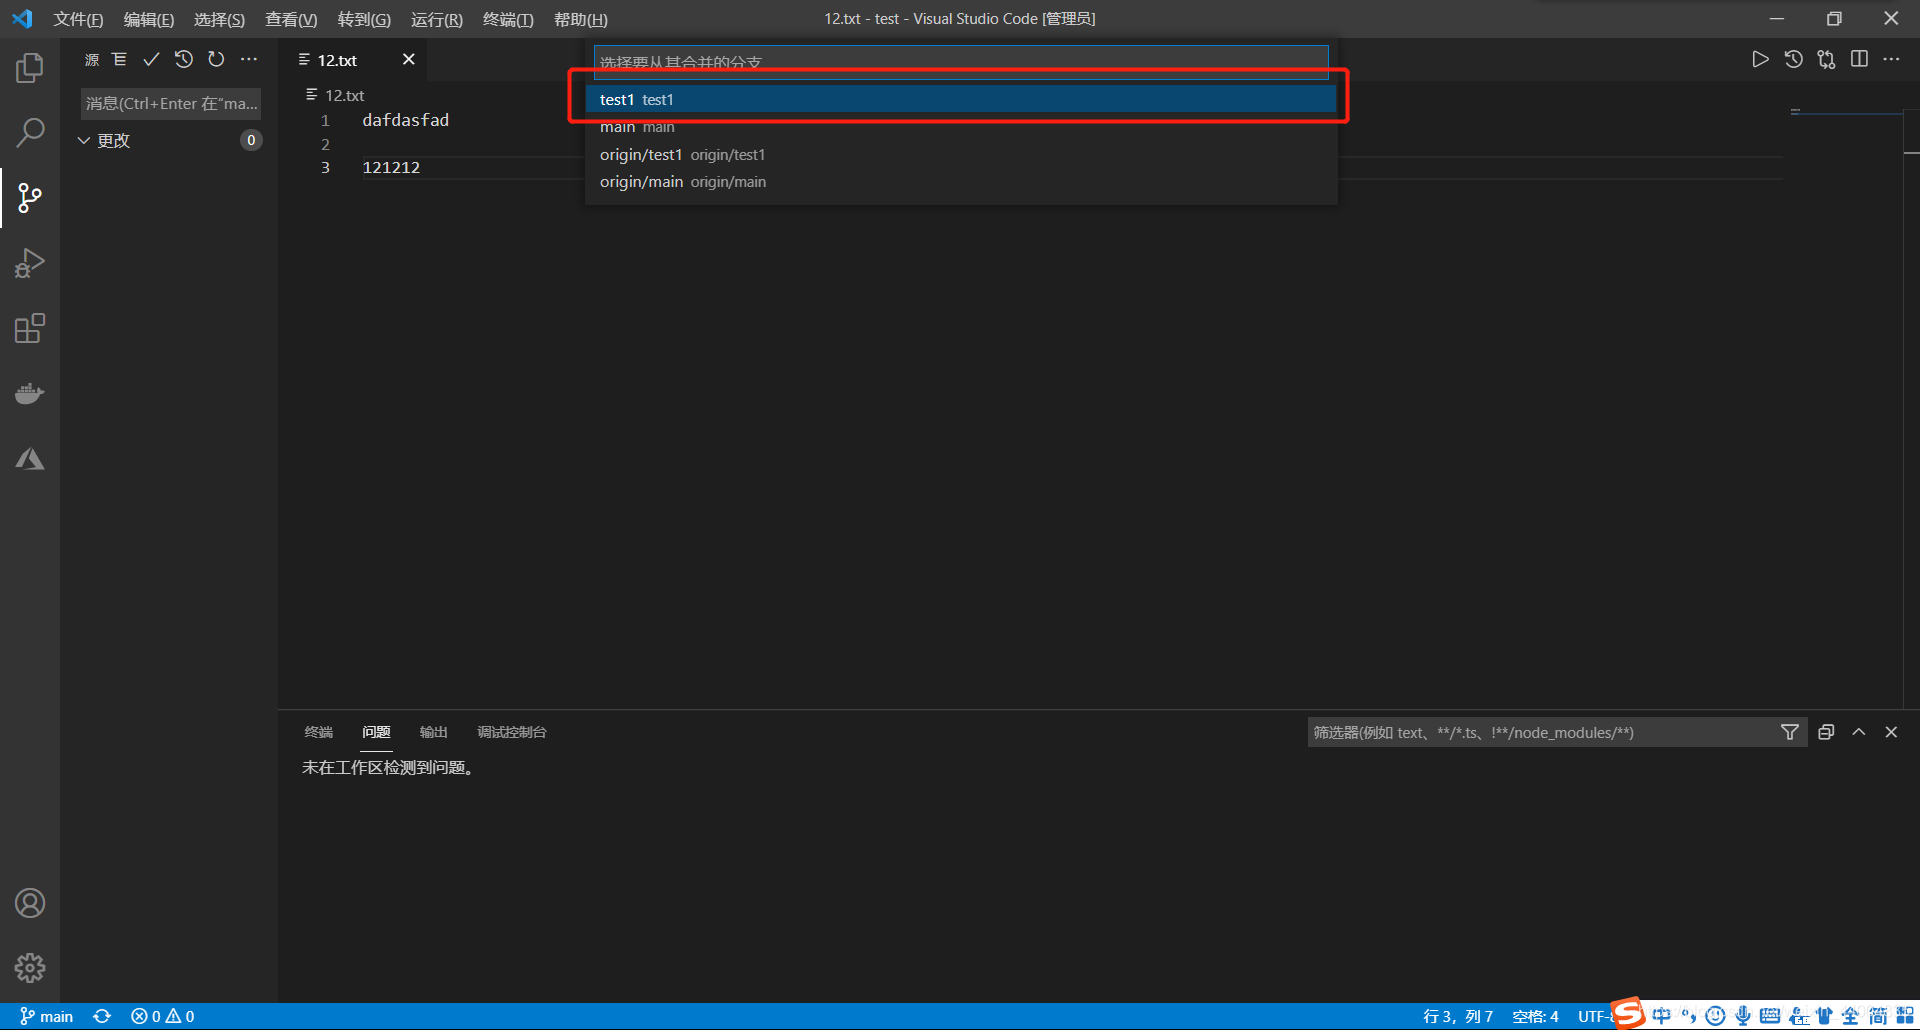Open the Manage gear icon

tap(30, 968)
